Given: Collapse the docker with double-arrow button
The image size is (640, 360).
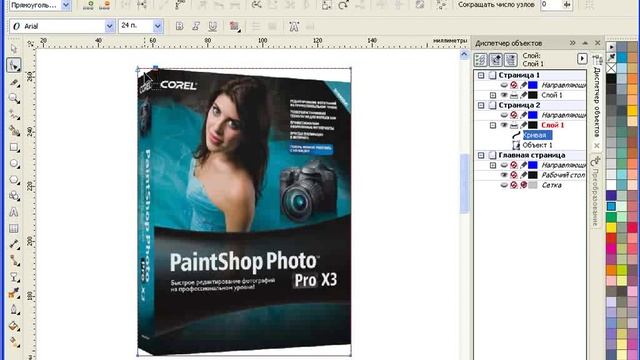Looking at the screenshot, I should coord(572,43).
